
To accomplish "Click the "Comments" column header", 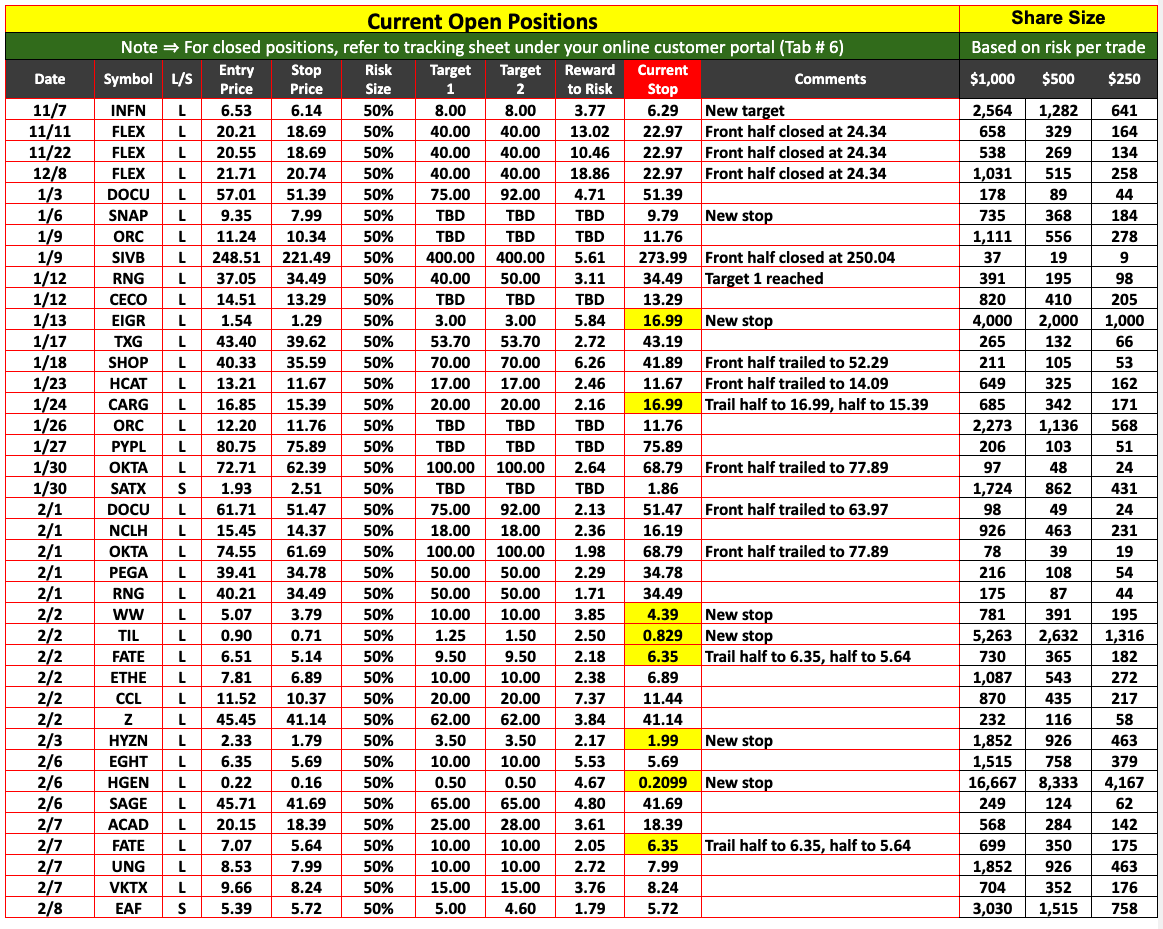I will tap(829, 79).
